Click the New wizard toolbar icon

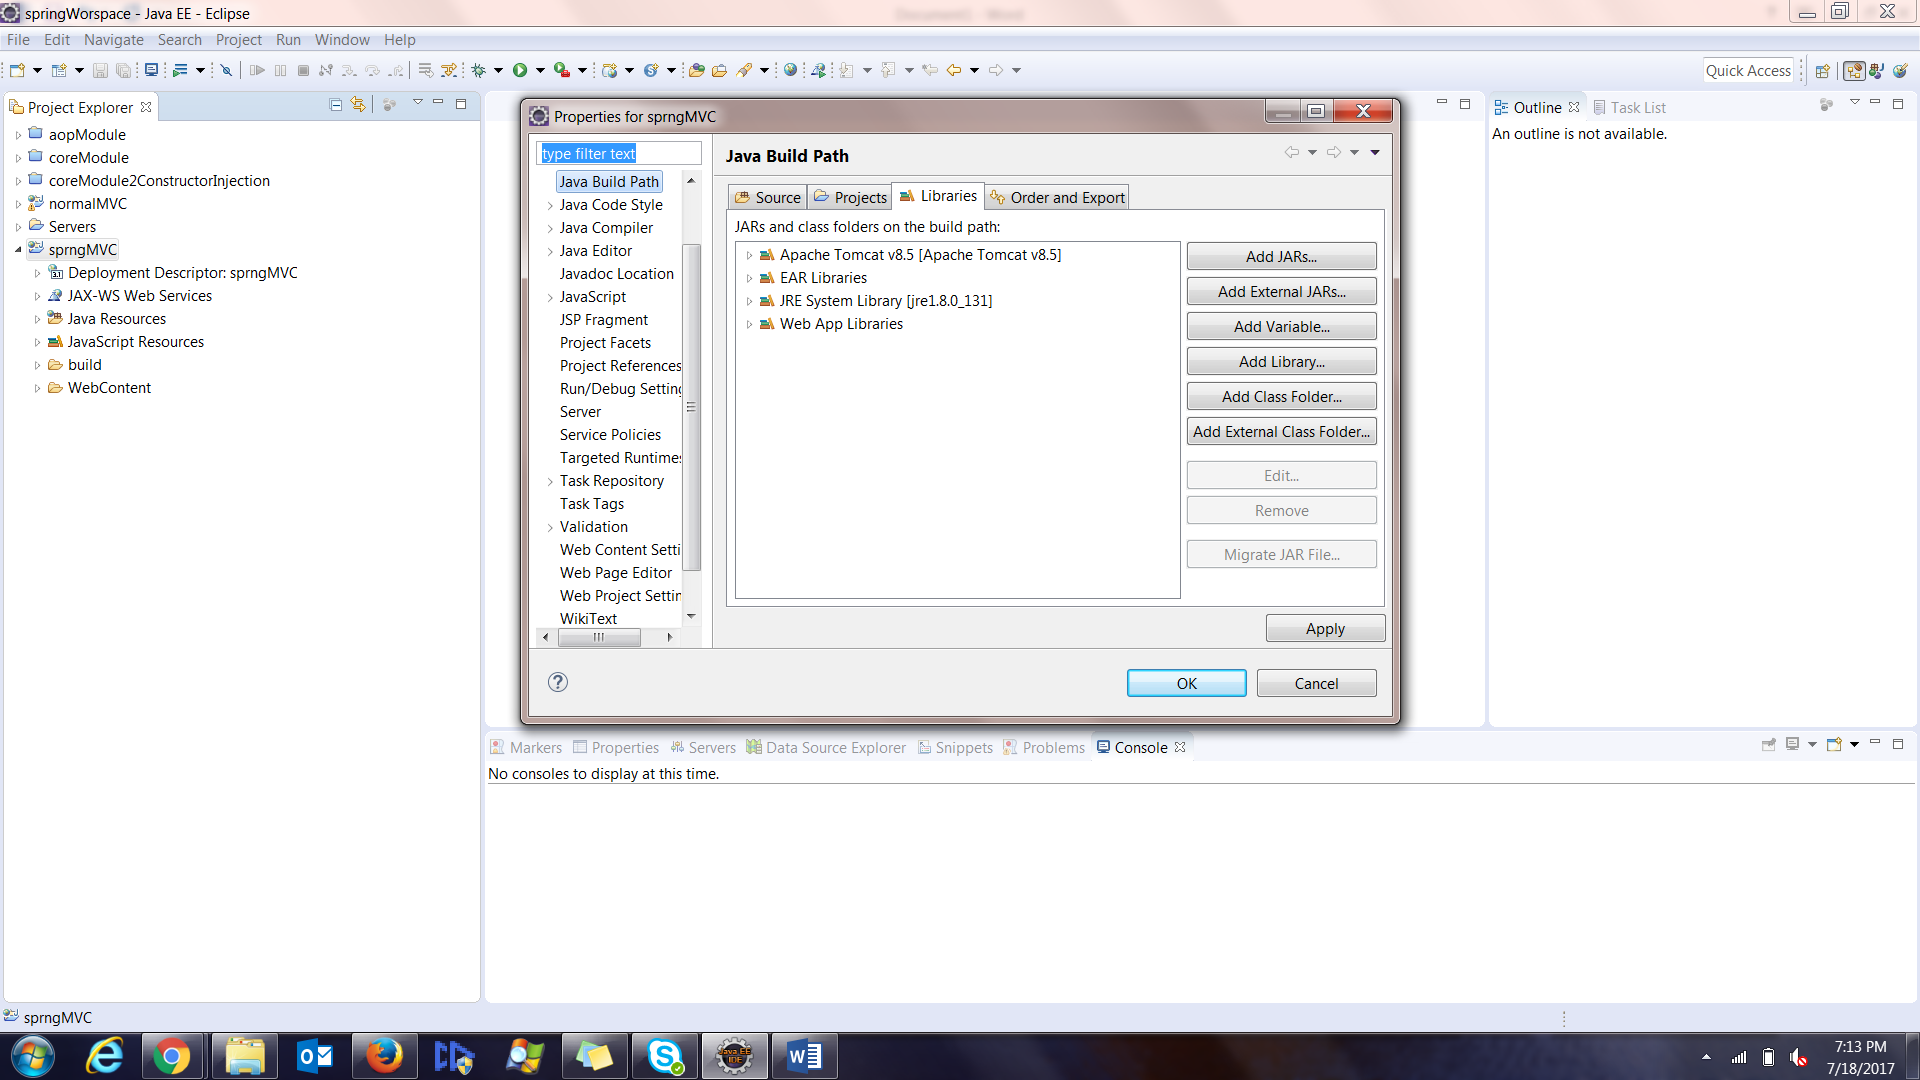tap(17, 70)
